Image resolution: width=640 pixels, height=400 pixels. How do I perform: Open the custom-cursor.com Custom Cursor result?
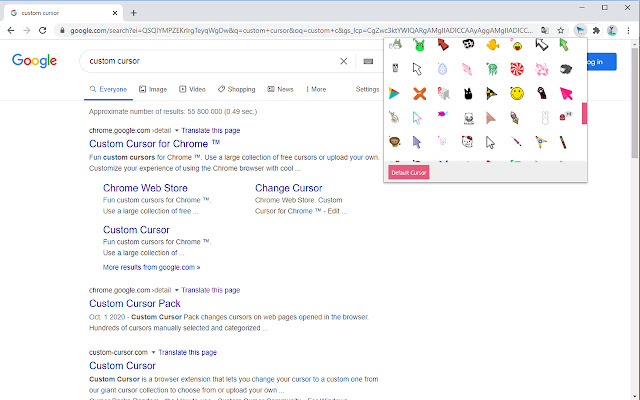[122, 366]
